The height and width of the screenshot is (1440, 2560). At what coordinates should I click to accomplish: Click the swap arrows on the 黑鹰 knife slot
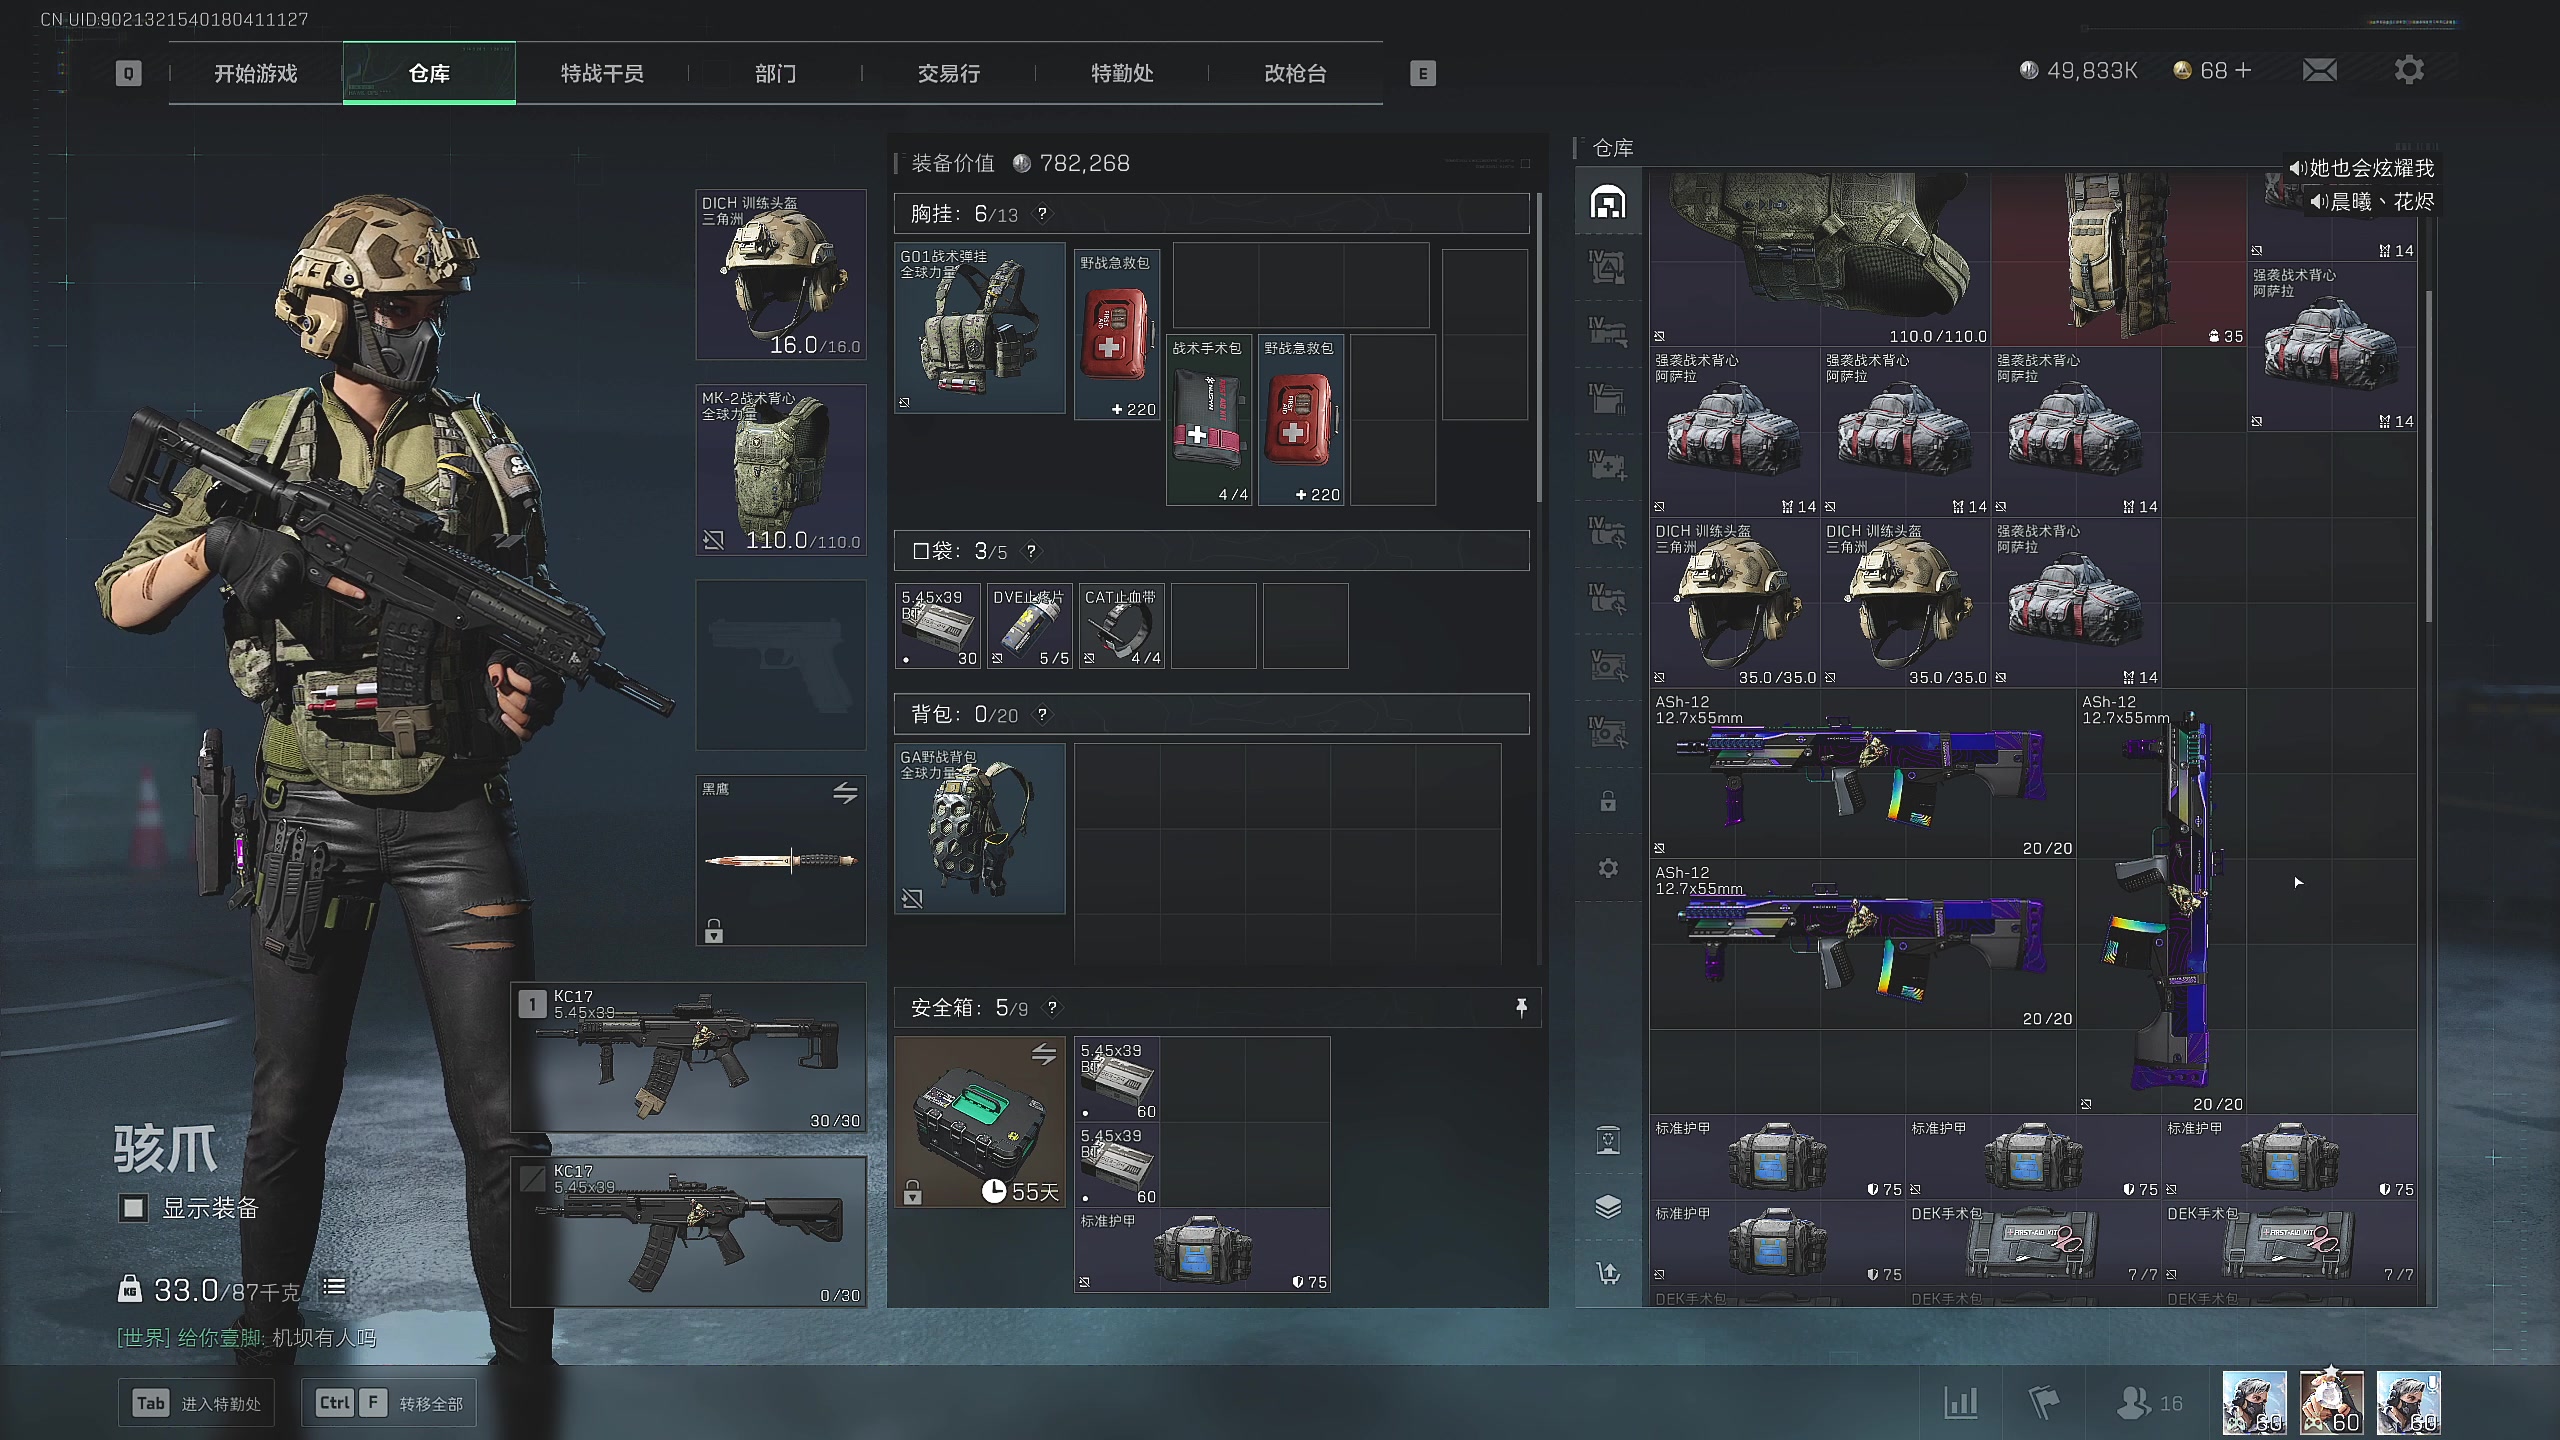pos(845,794)
